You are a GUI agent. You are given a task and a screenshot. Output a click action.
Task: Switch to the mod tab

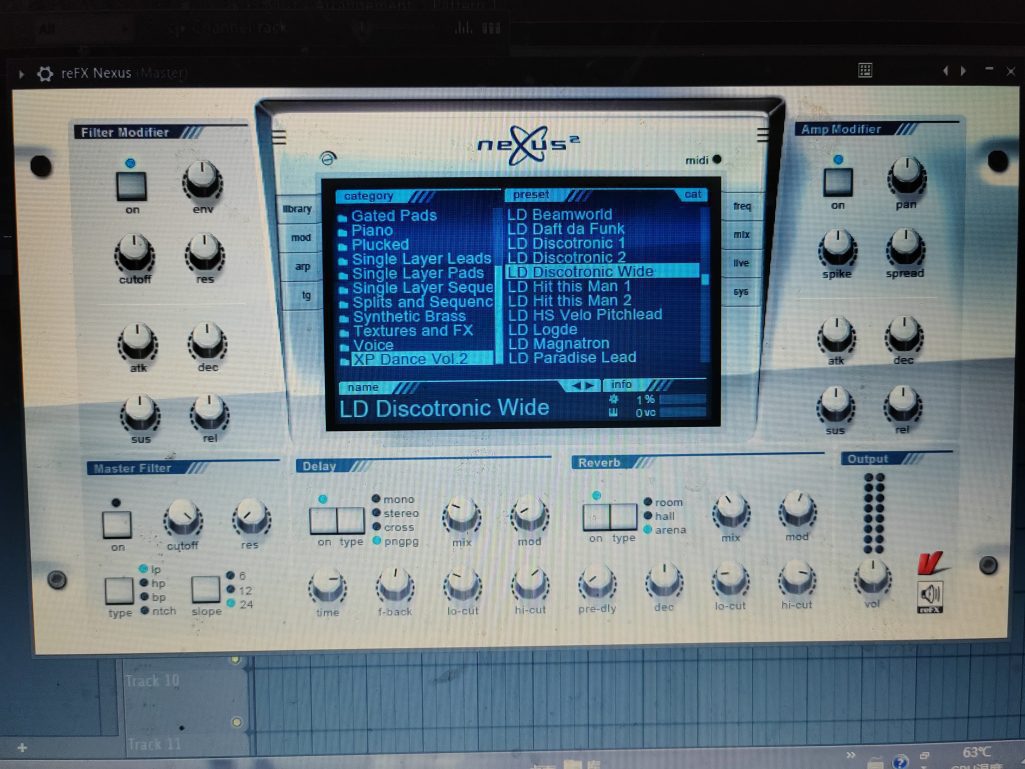[x=301, y=237]
